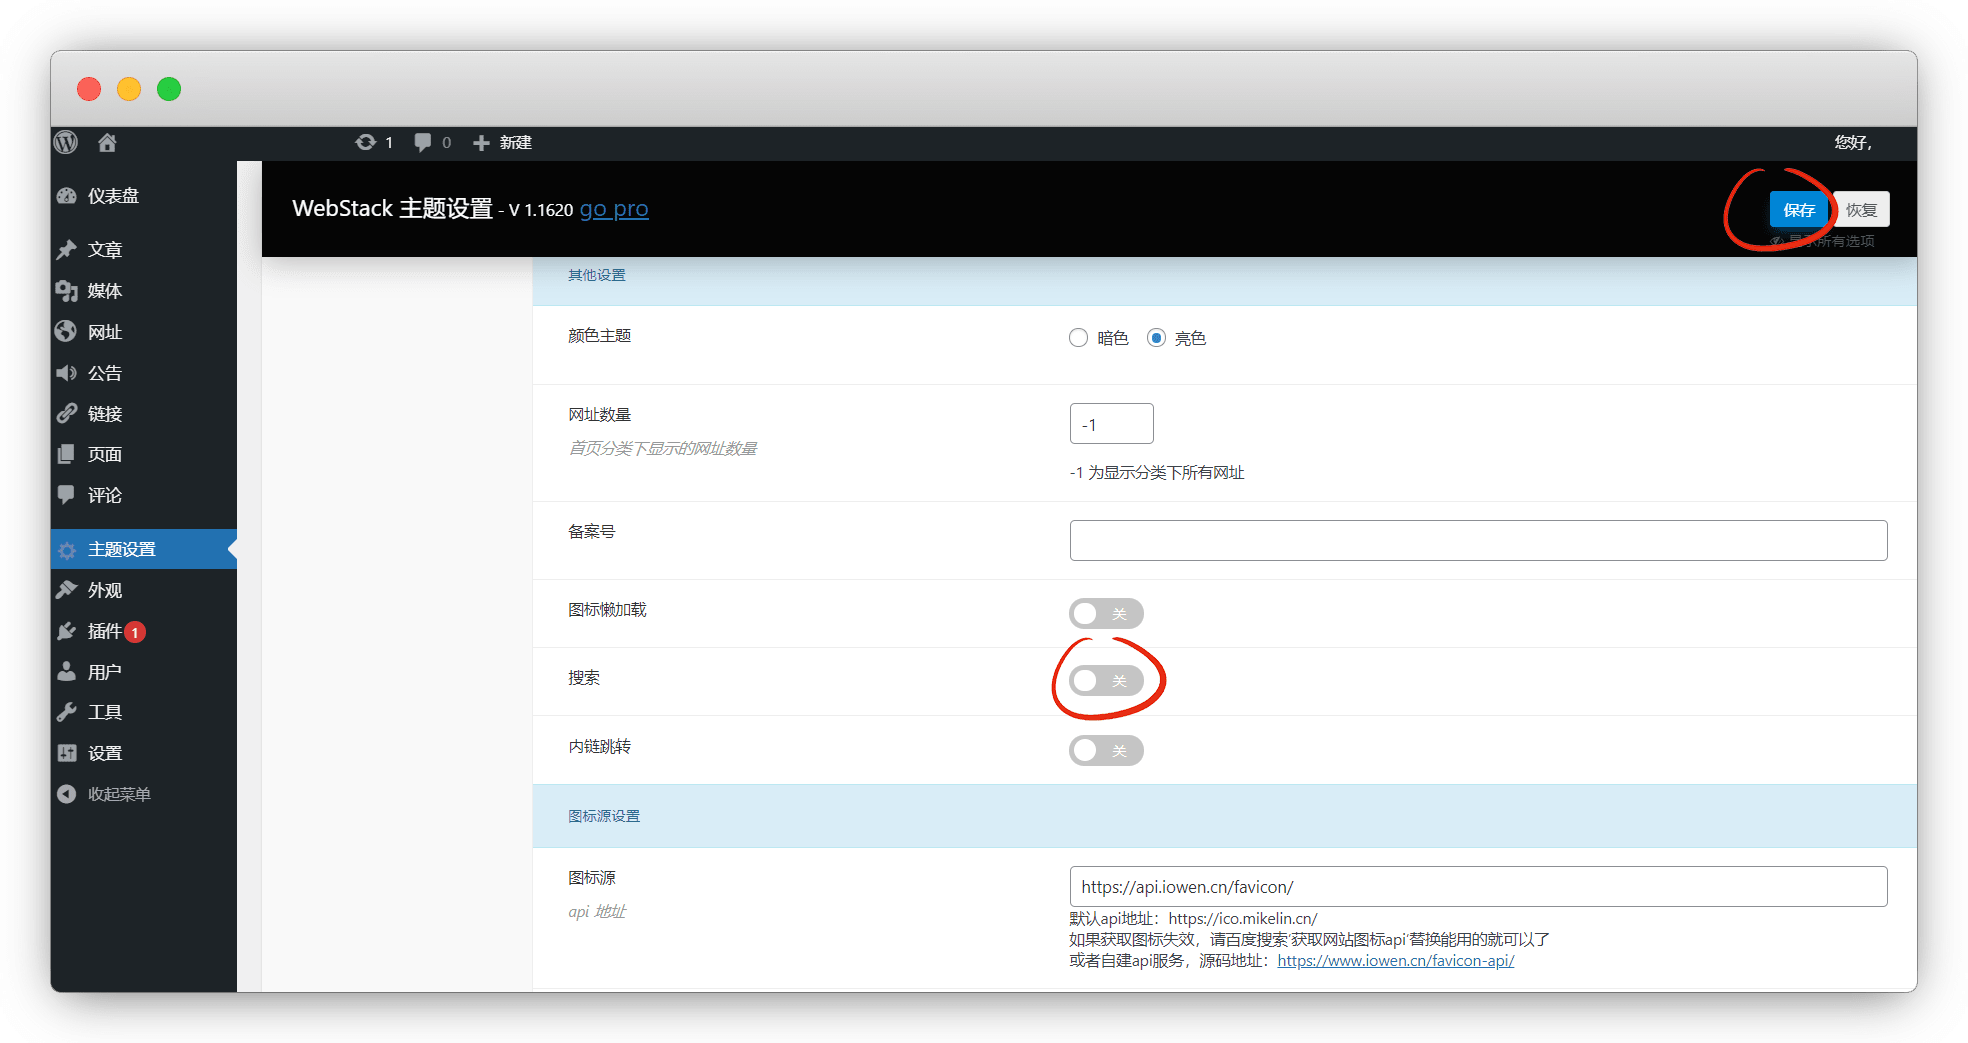Select the 亮色 light theme radio
Screen dimensions: 1968x1043
point(1156,338)
